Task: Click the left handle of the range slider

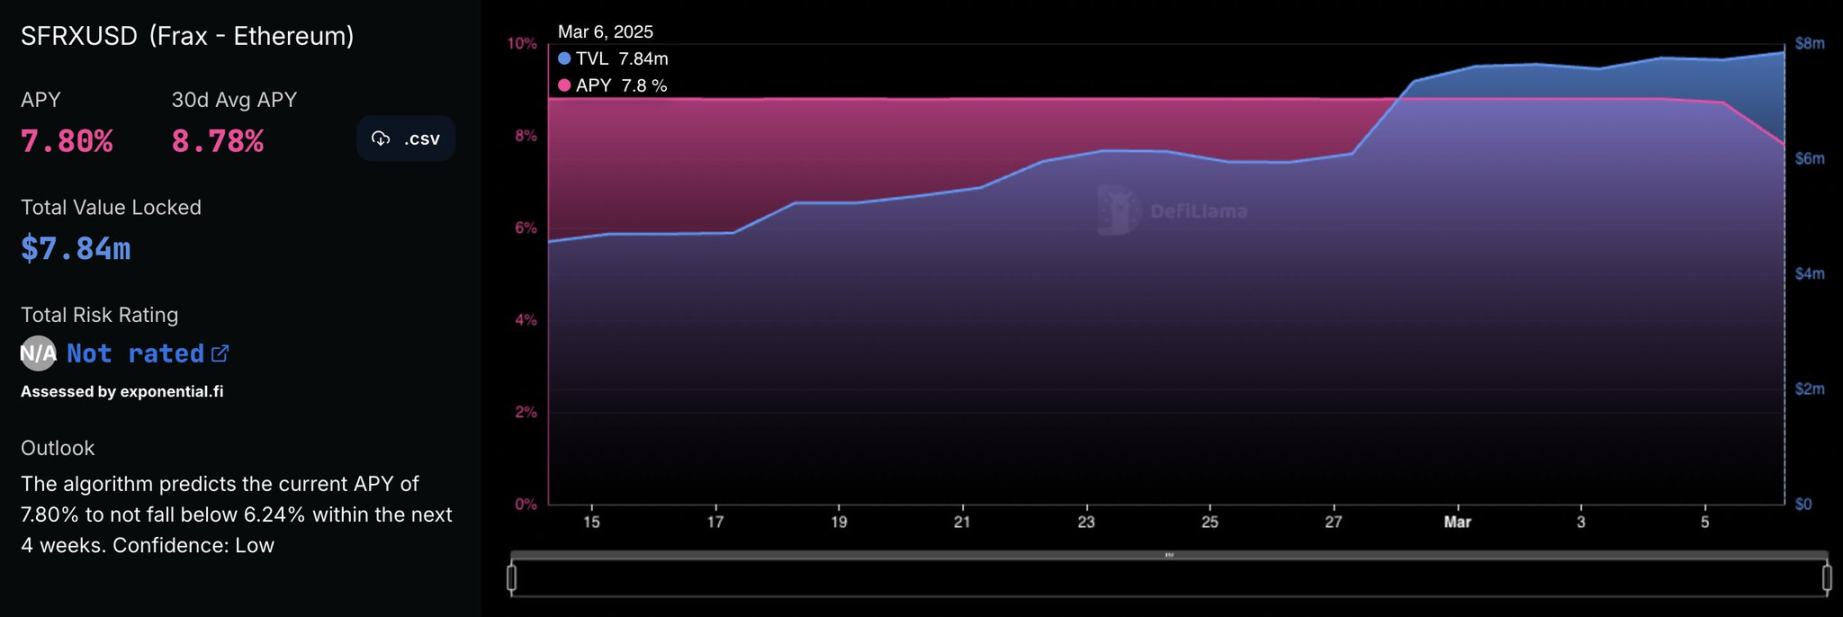Action: pos(512,577)
